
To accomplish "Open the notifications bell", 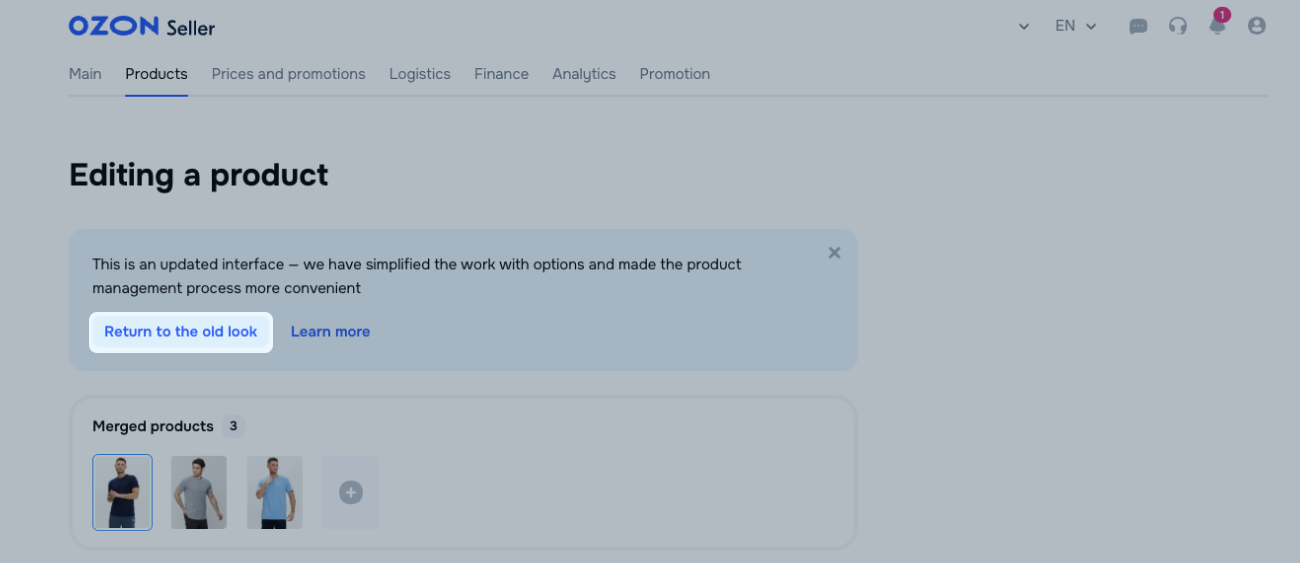I will (1217, 26).
